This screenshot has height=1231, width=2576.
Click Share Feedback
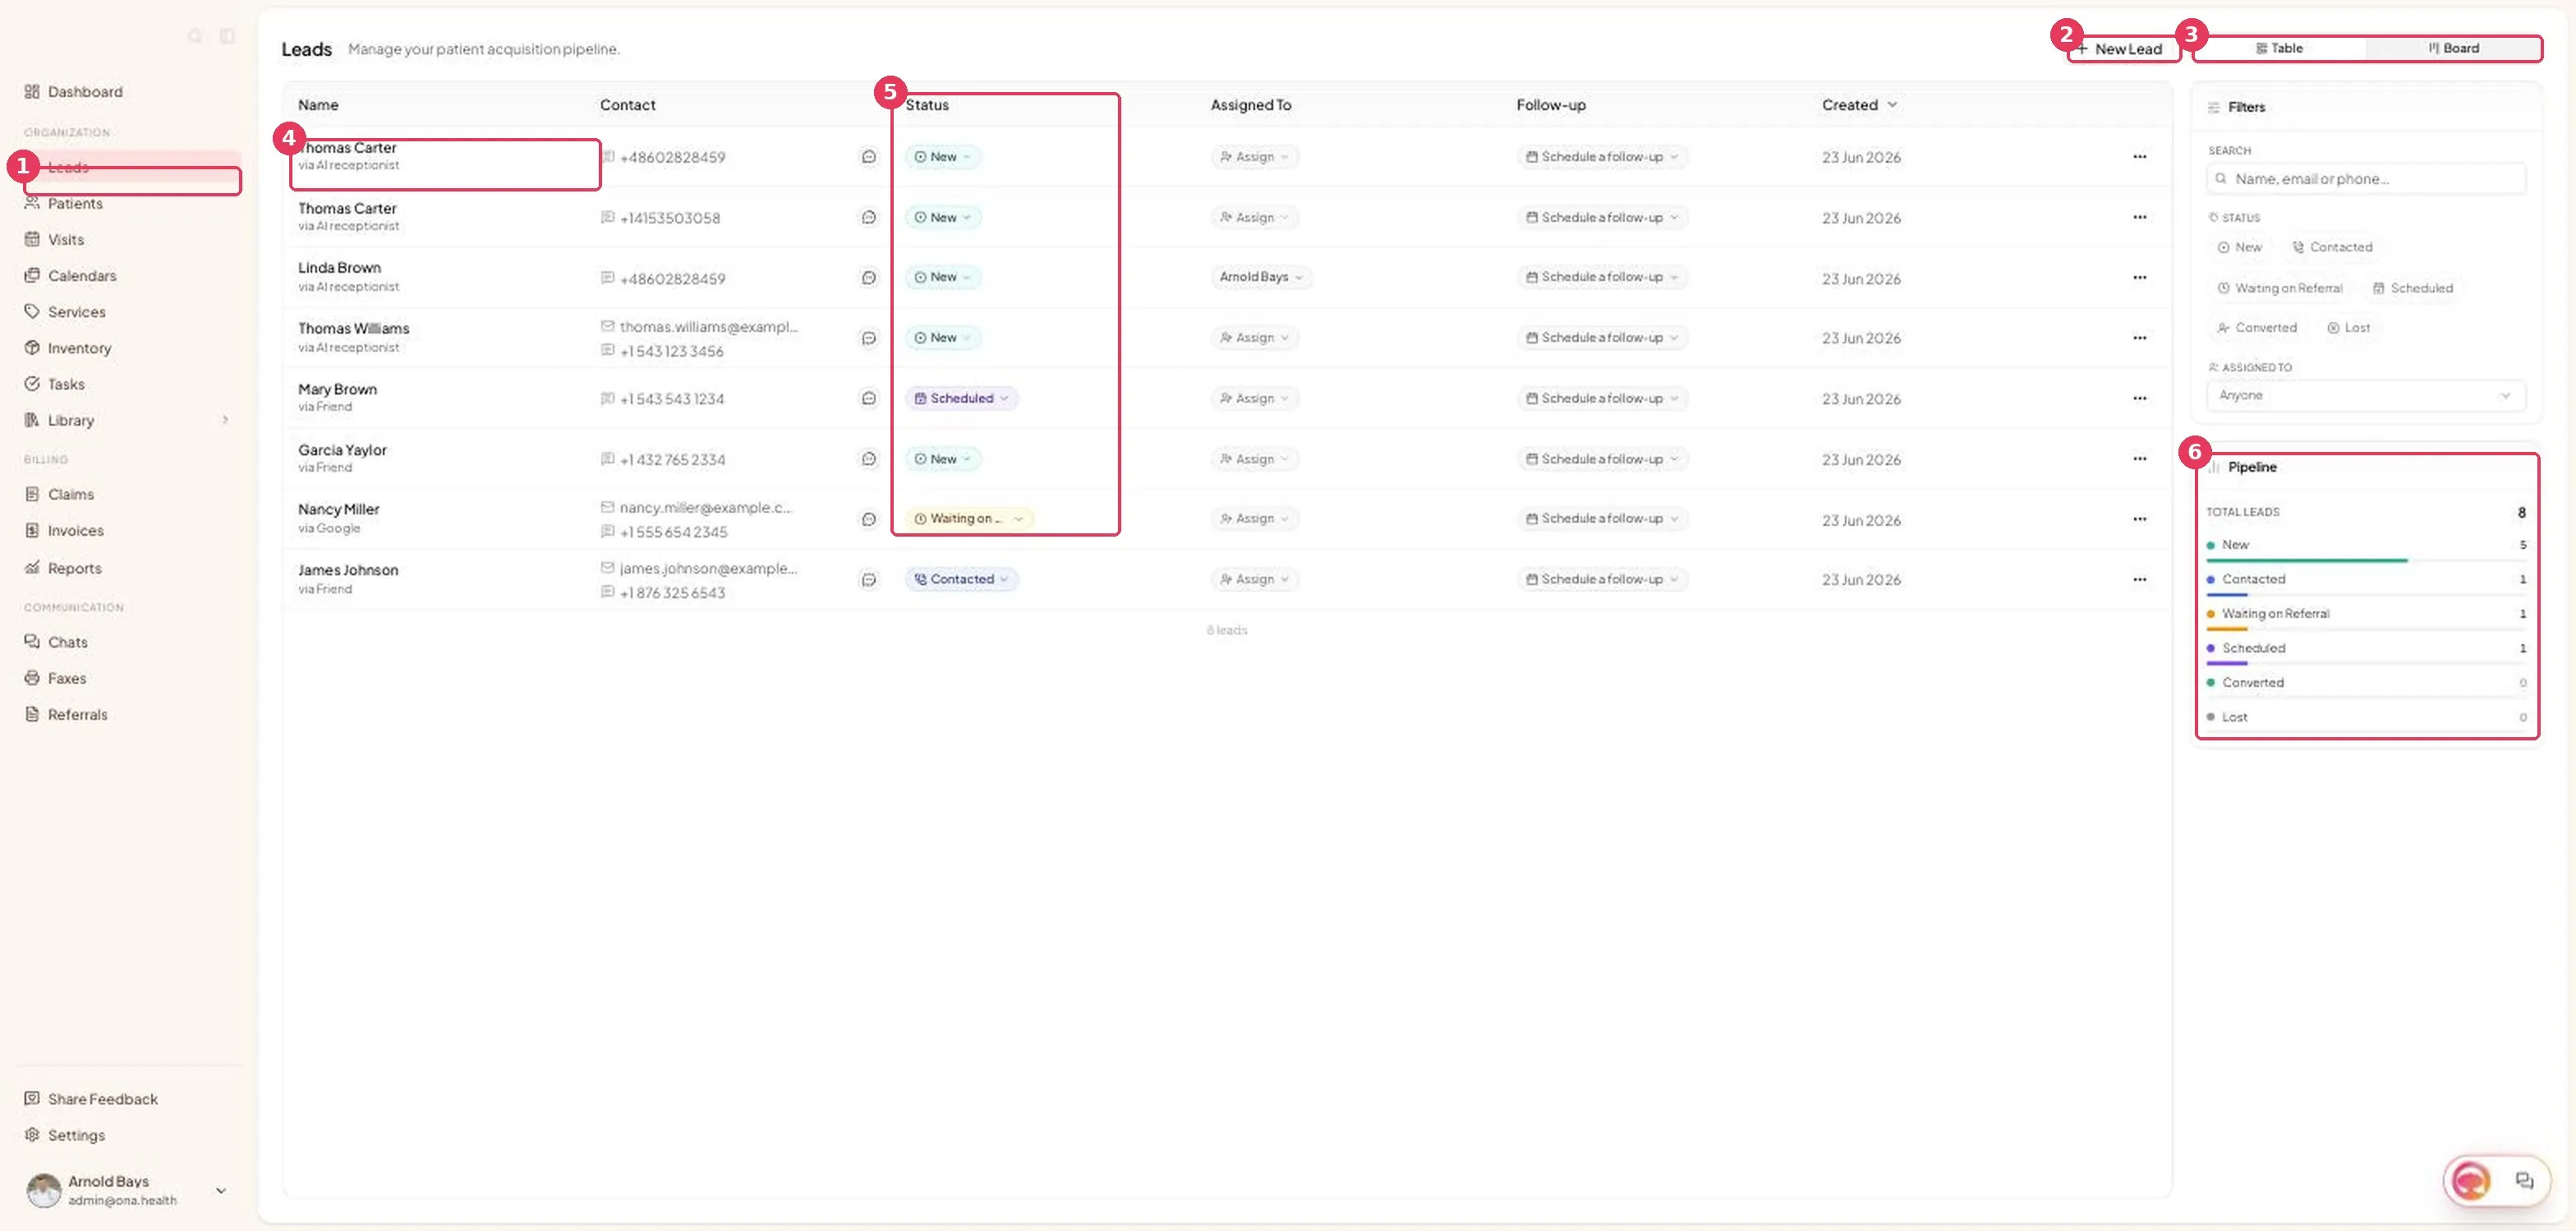pos(102,1098)
